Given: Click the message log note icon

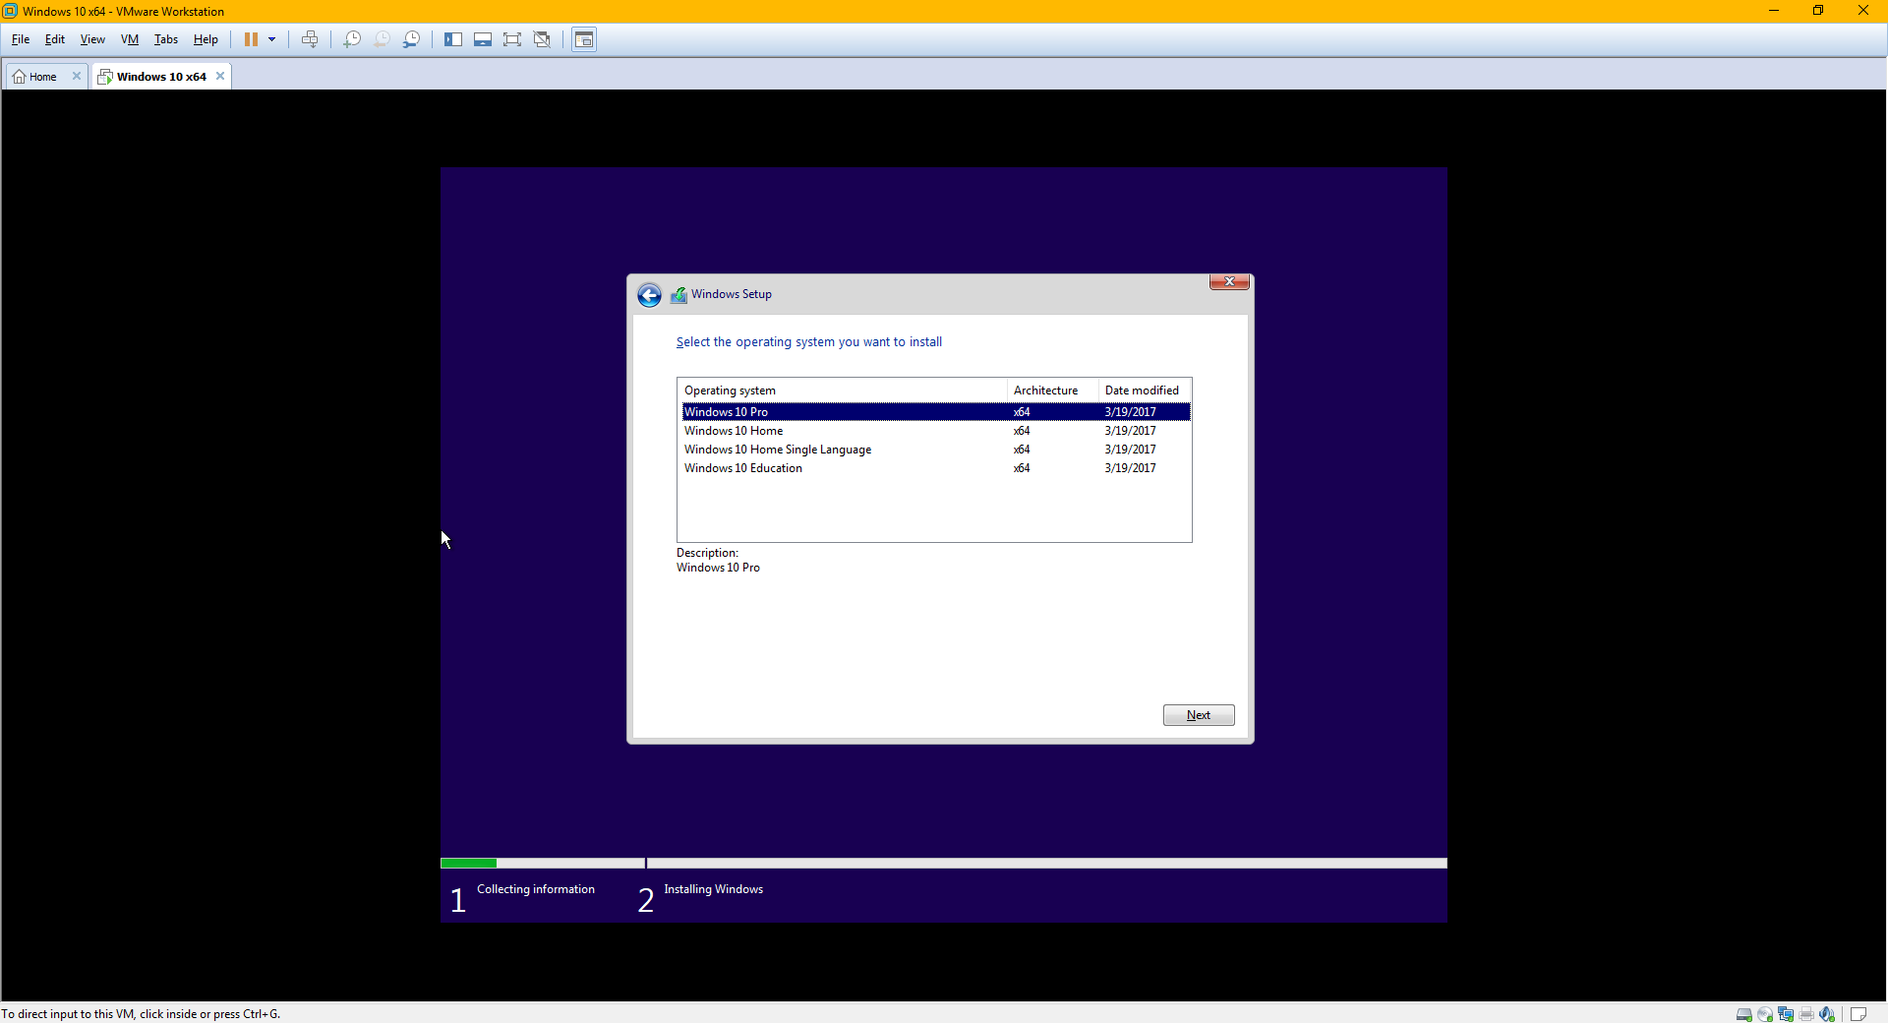Looking at the screenshot, I should (1859, 1014).
